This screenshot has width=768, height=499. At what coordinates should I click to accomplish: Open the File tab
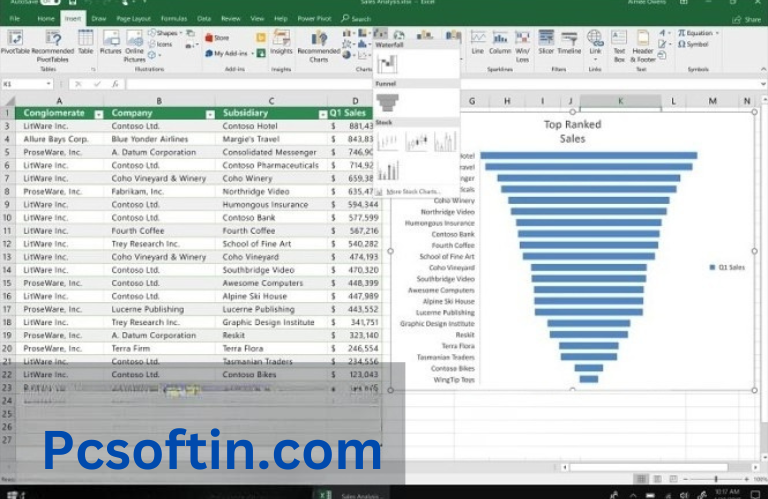(x=15, y=19)
